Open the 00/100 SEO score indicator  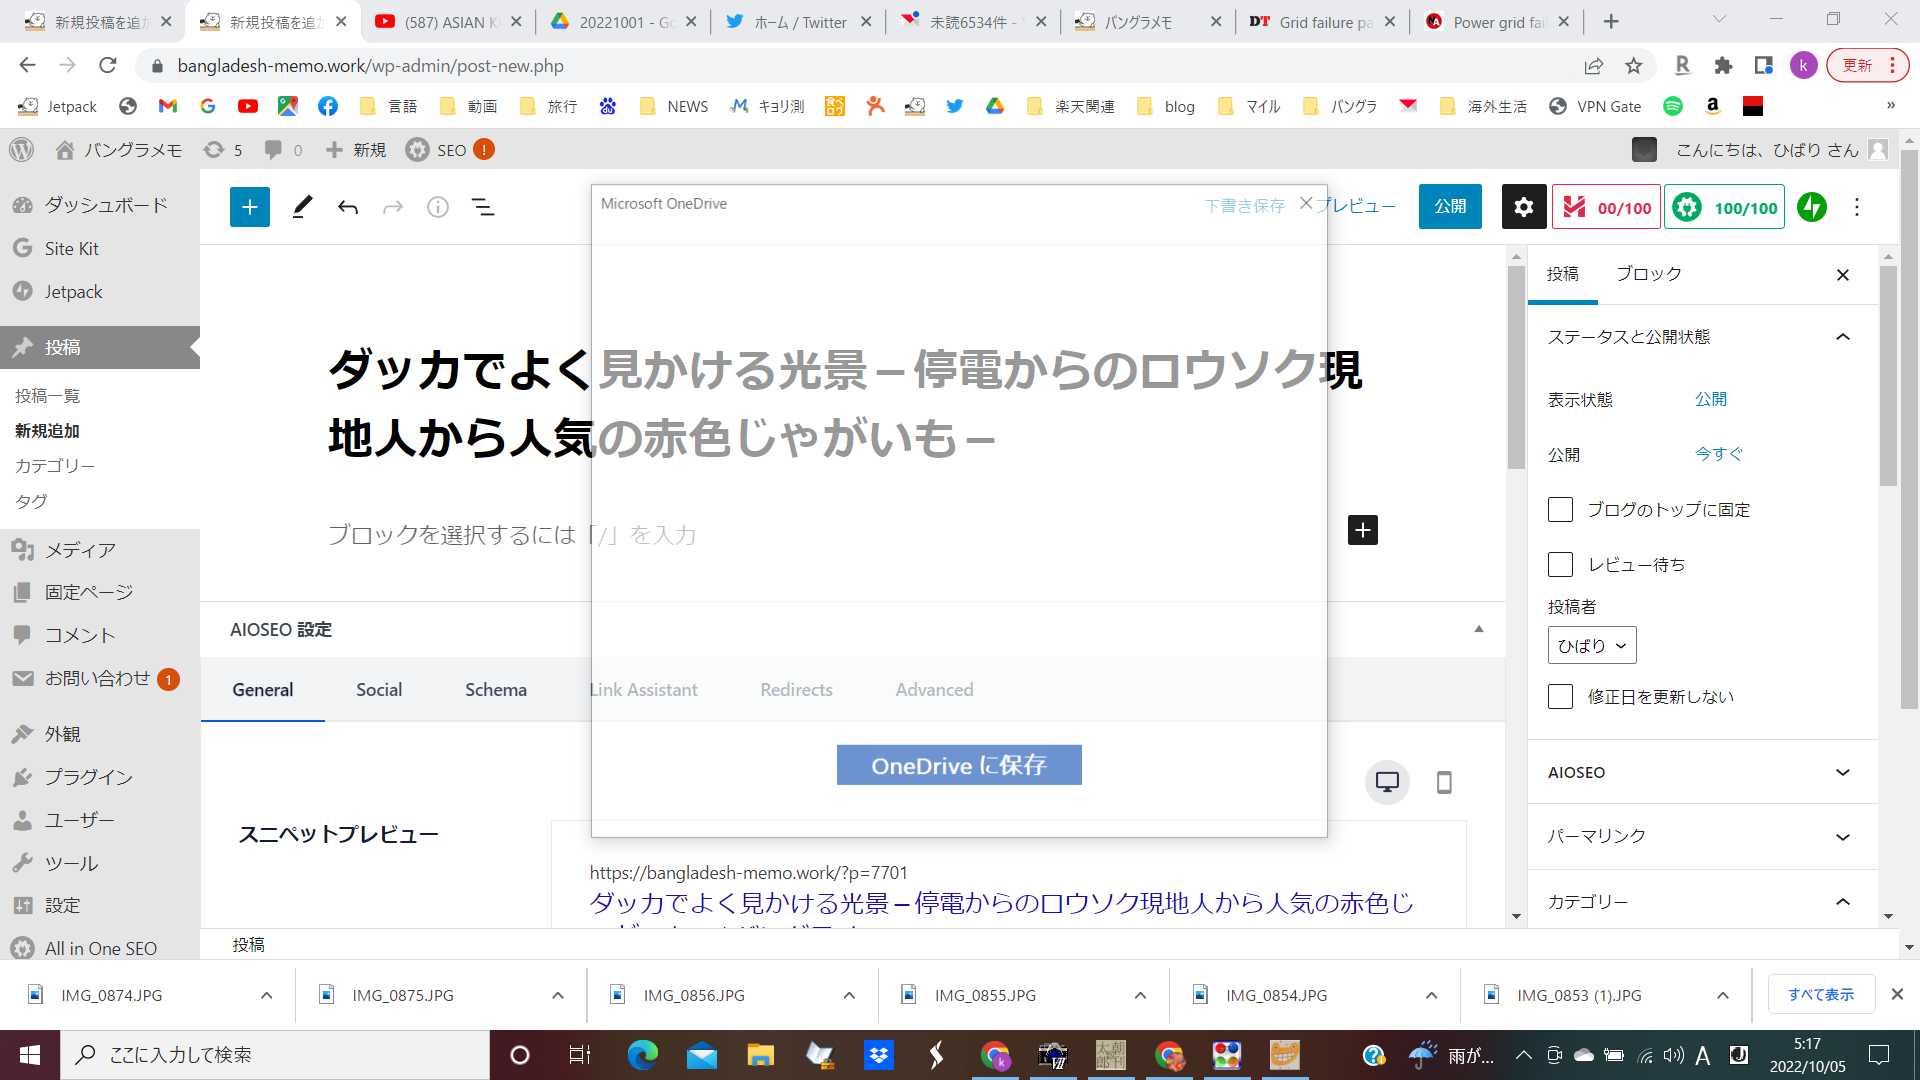[x=1606, y=207]
